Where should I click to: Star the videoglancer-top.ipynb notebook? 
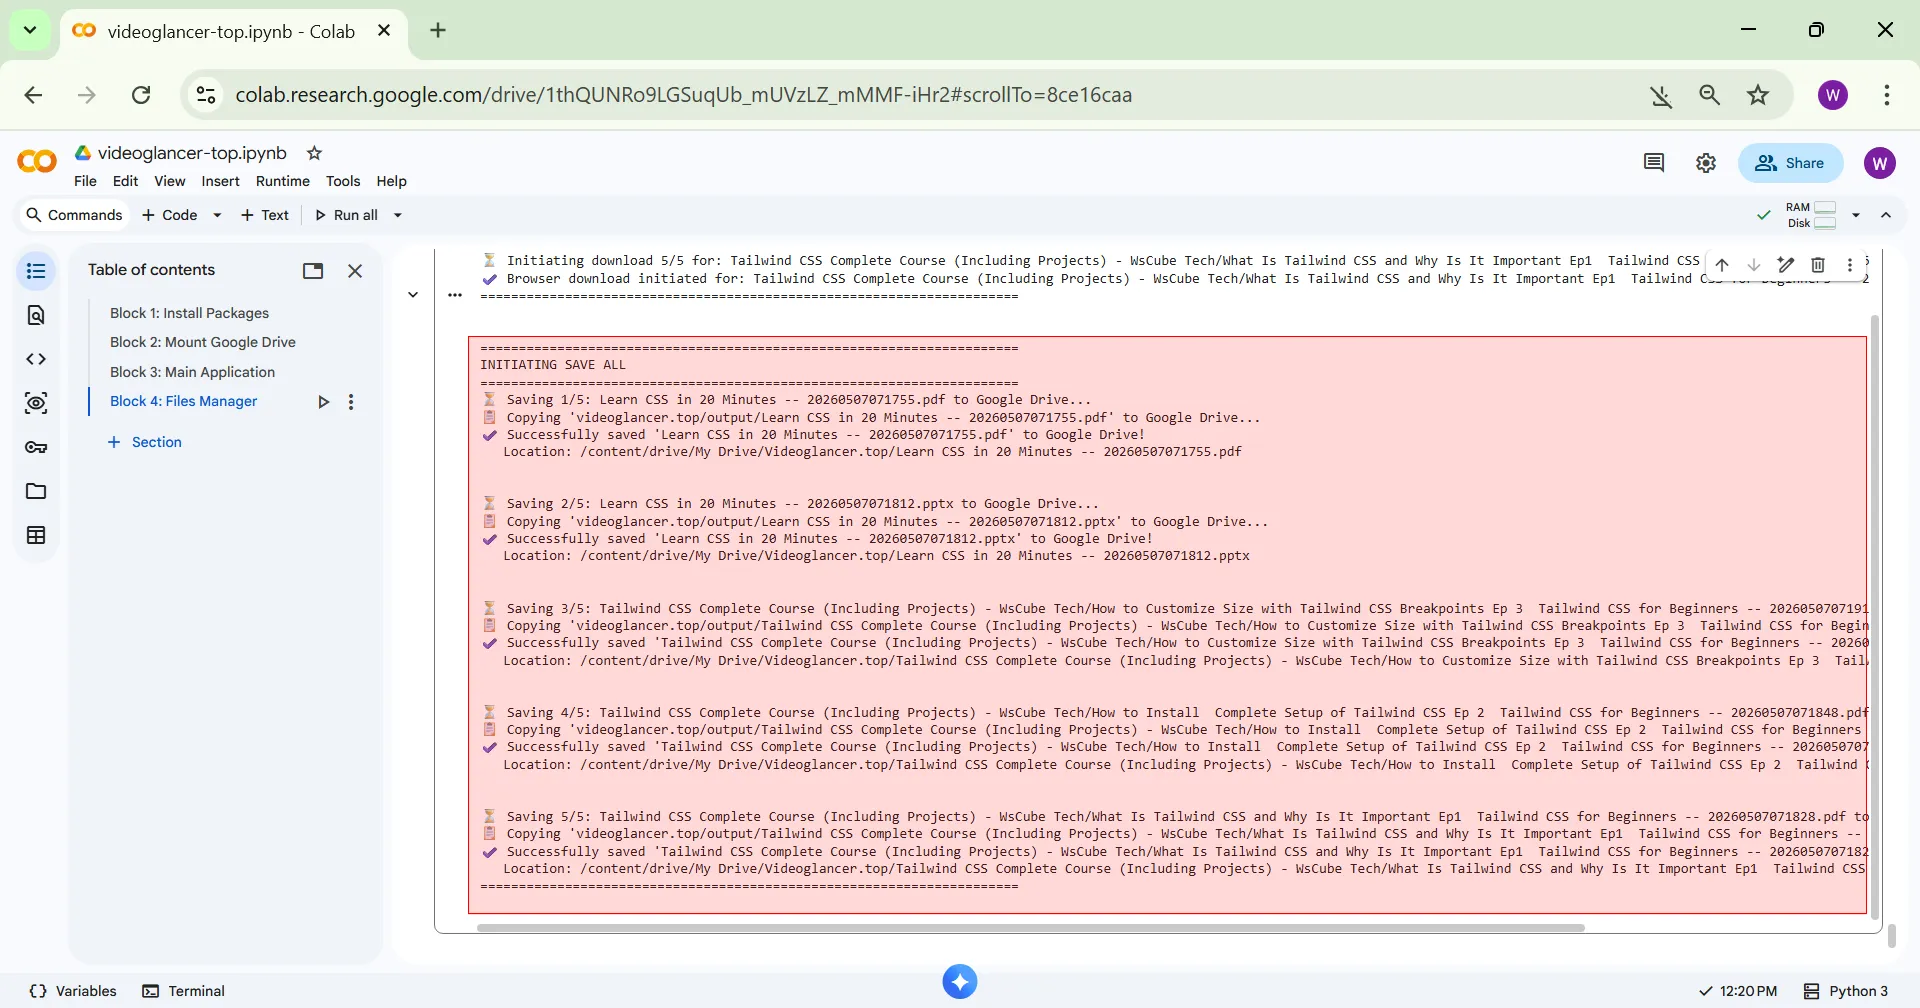(x=314, y=153)
